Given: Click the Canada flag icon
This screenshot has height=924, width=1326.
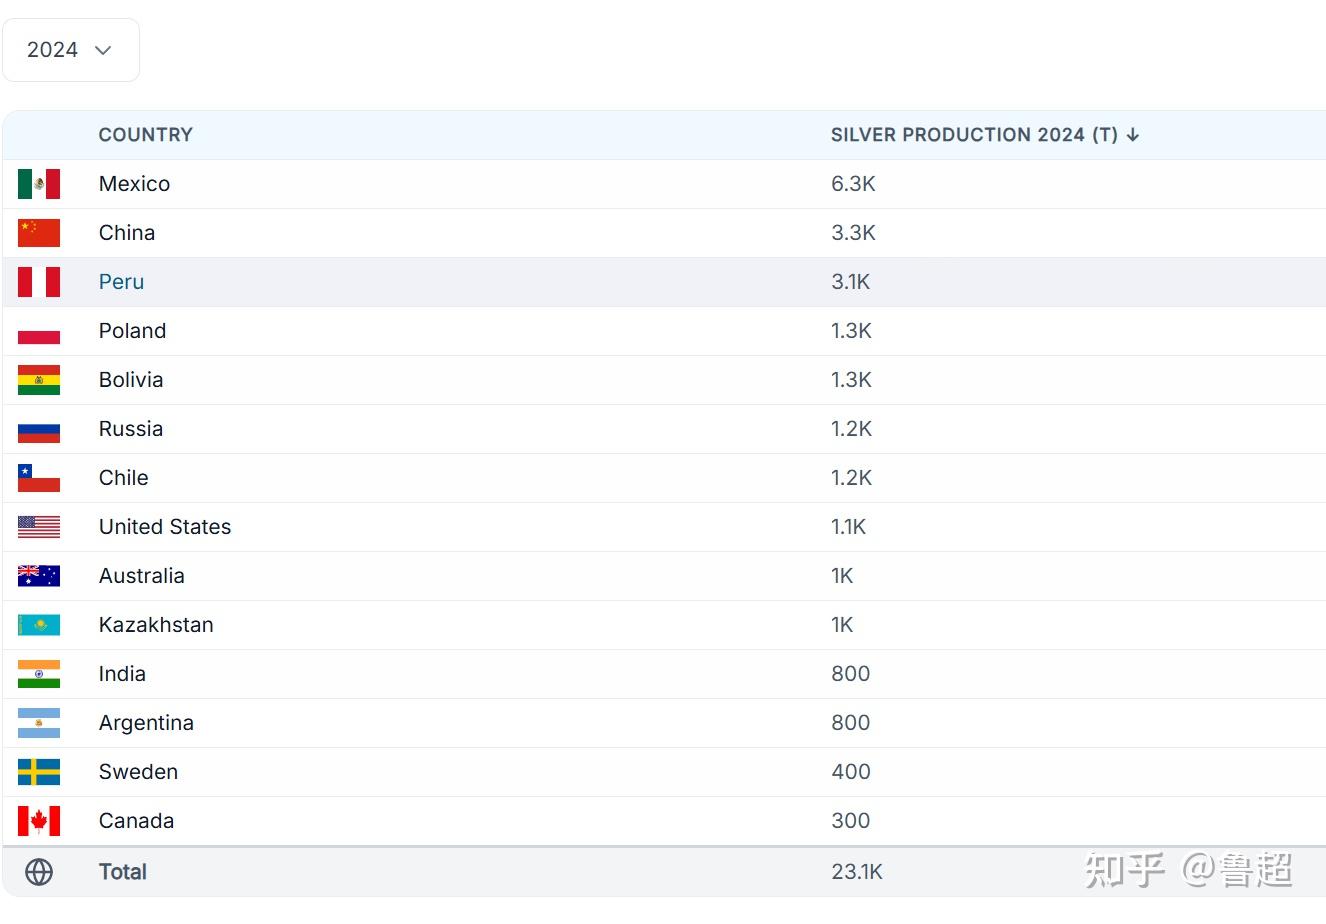Looking at the screenshot, I should 39,821.
